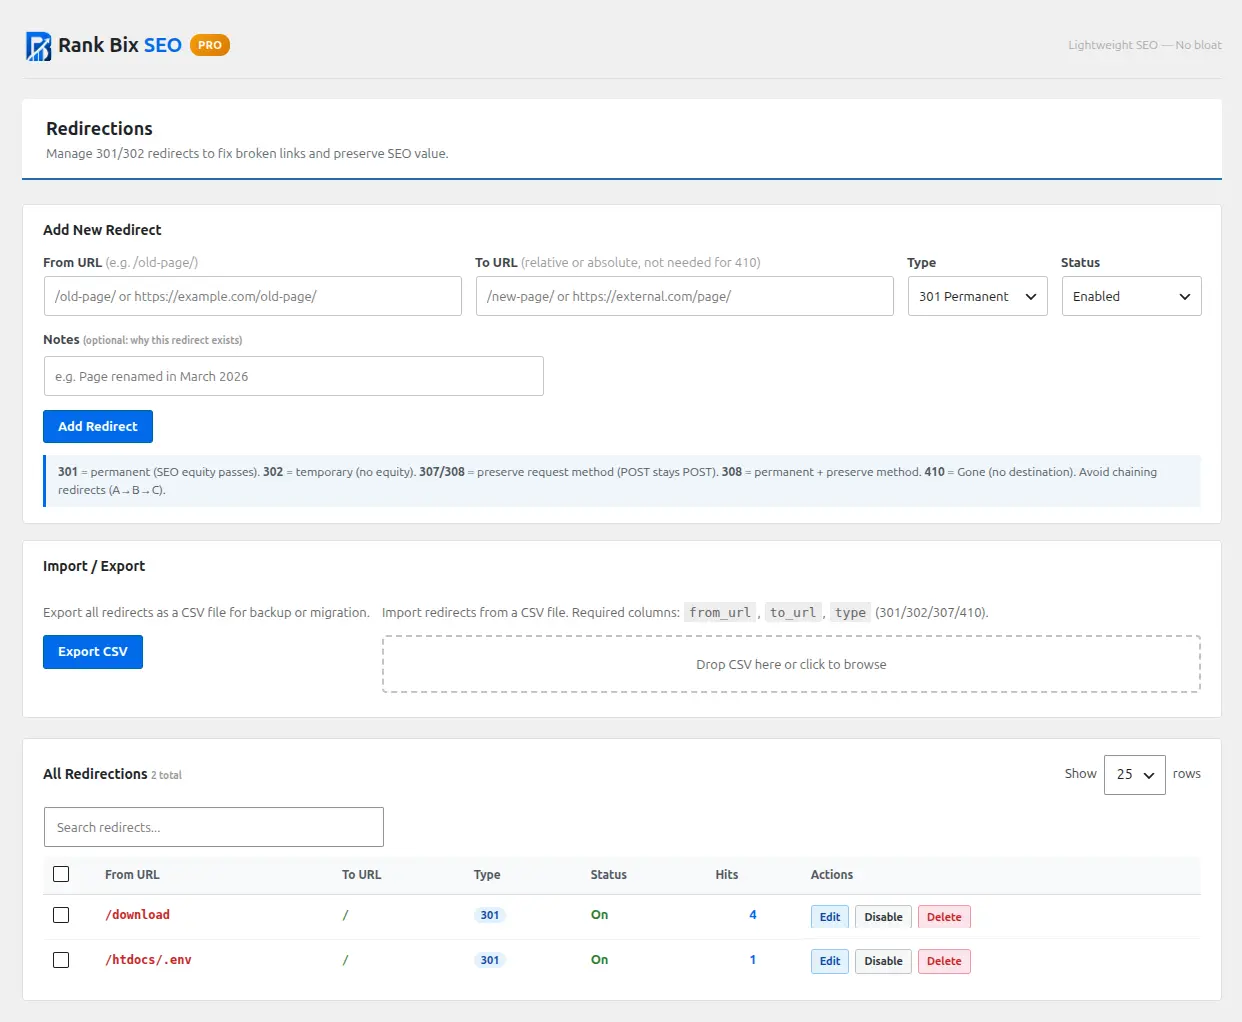Click the Type column header
Screen dimensions: 1242x1022
click(487, 875)
